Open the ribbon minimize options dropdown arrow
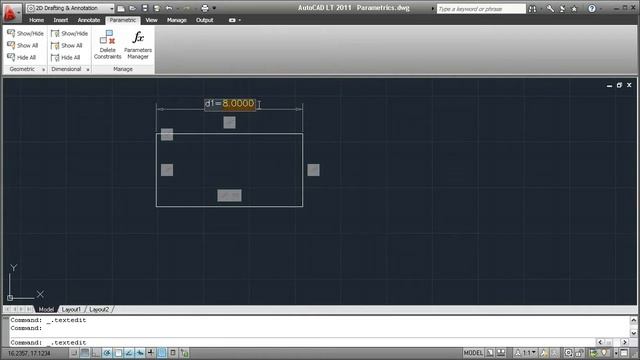Image resolution: width=640 pixels, height=360 pixels. point(240,20)
